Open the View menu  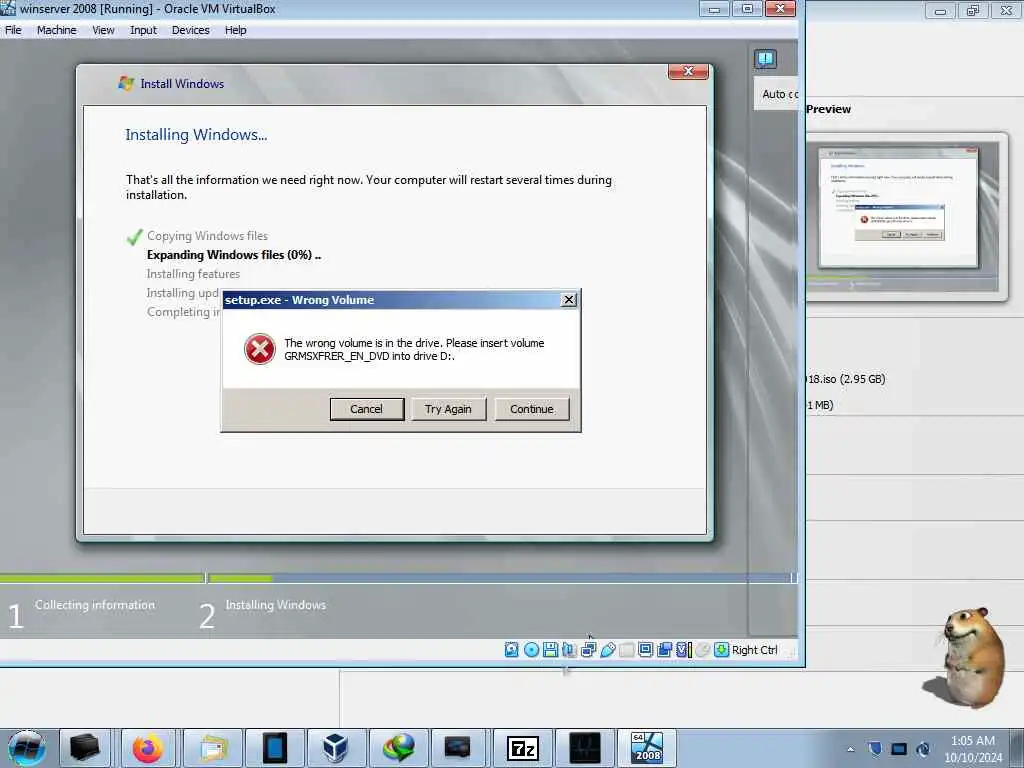coord(103,30)
